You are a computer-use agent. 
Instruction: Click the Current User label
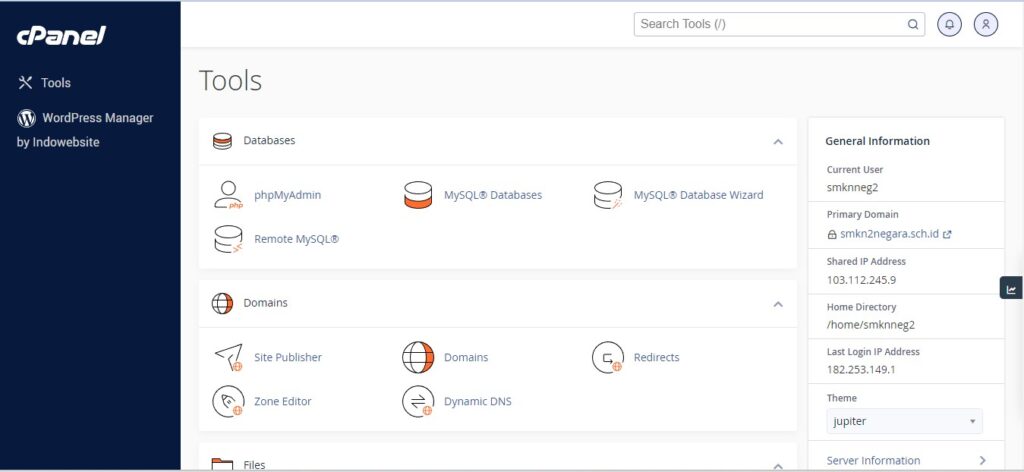[855, 170]
